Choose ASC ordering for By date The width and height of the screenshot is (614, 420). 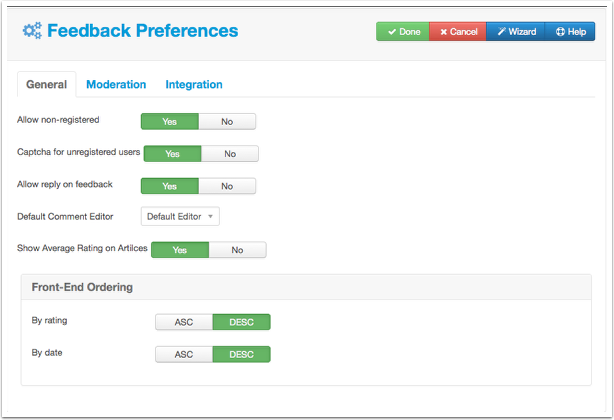[184, 355]
